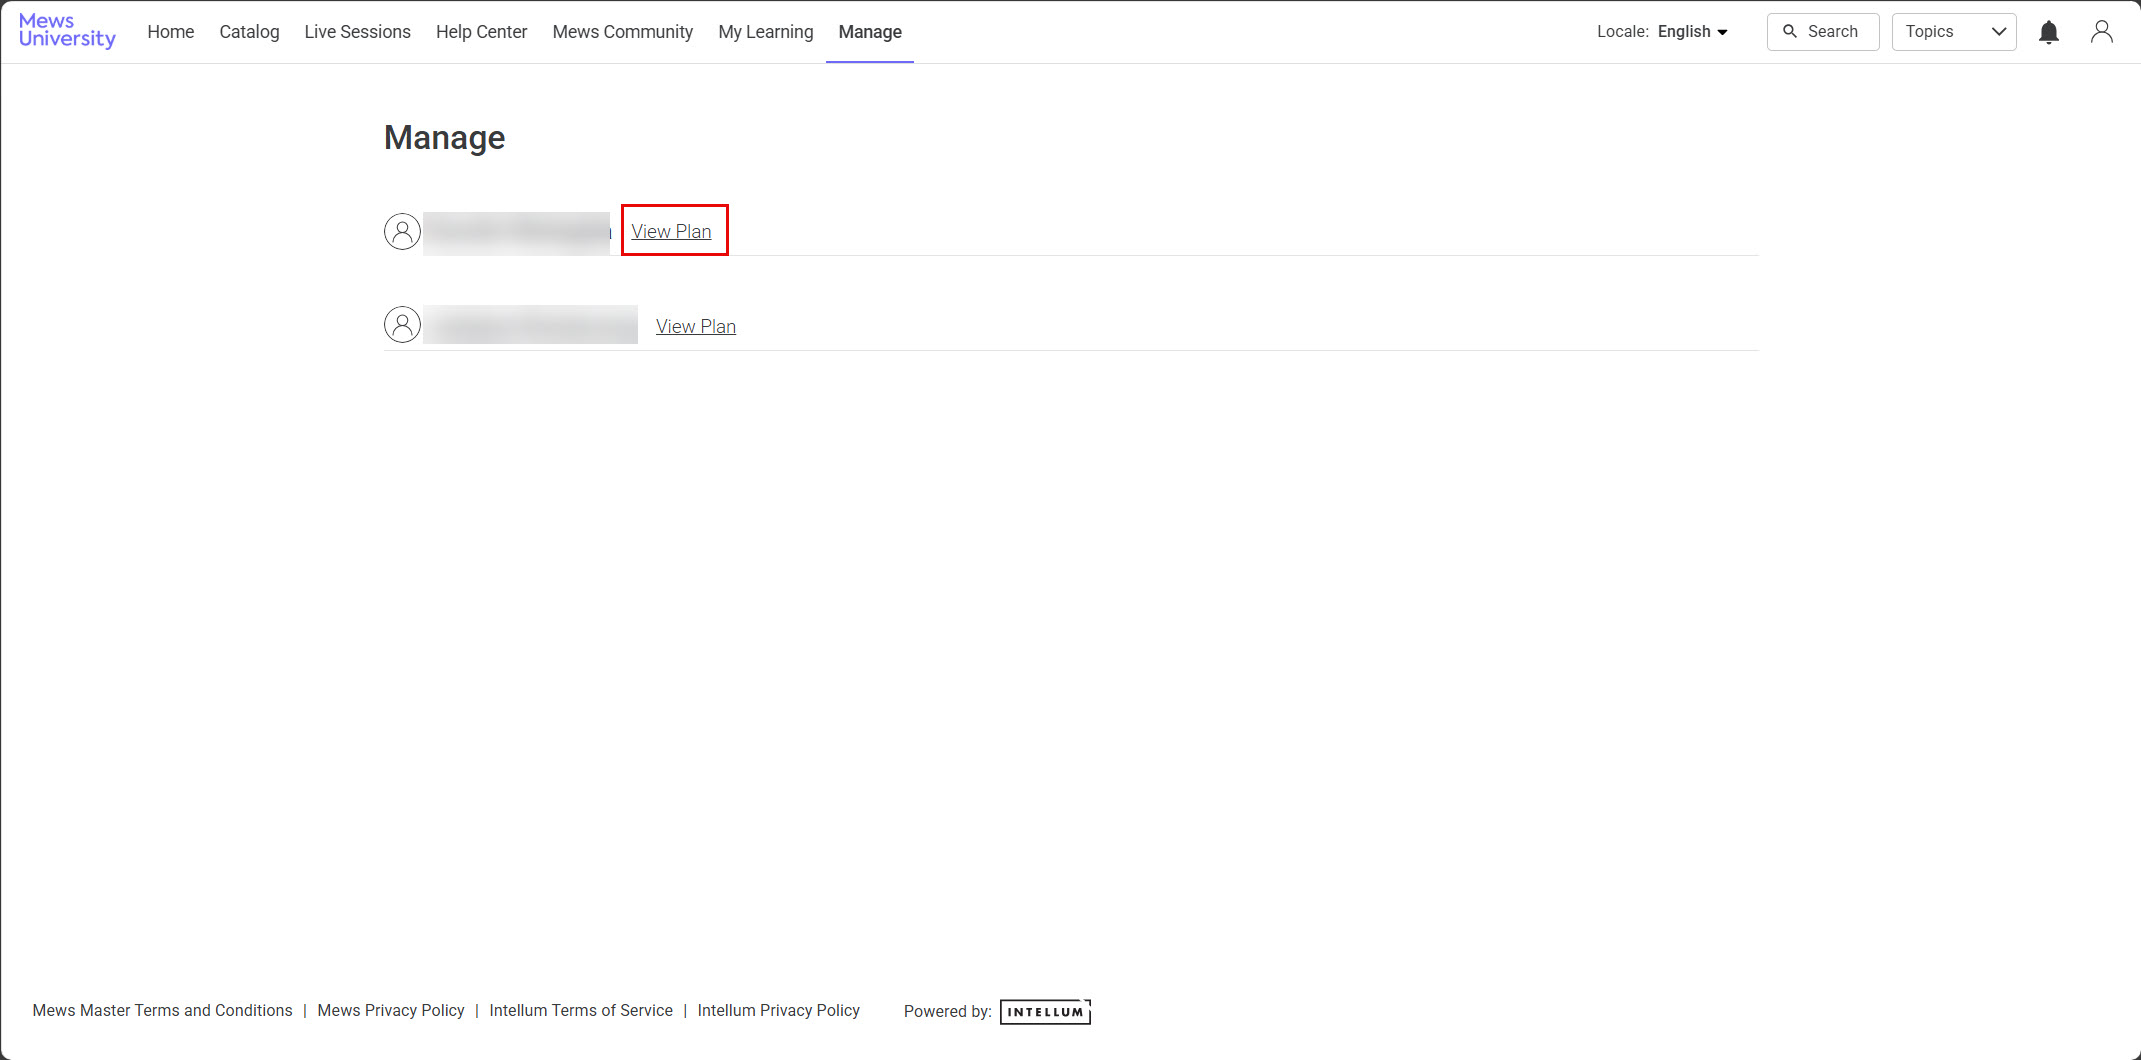Click the avatar icon beside the second View Plan
The height and width of the screenshot is (1060, 2141).
pyautogui.click(x=402, y=324)
